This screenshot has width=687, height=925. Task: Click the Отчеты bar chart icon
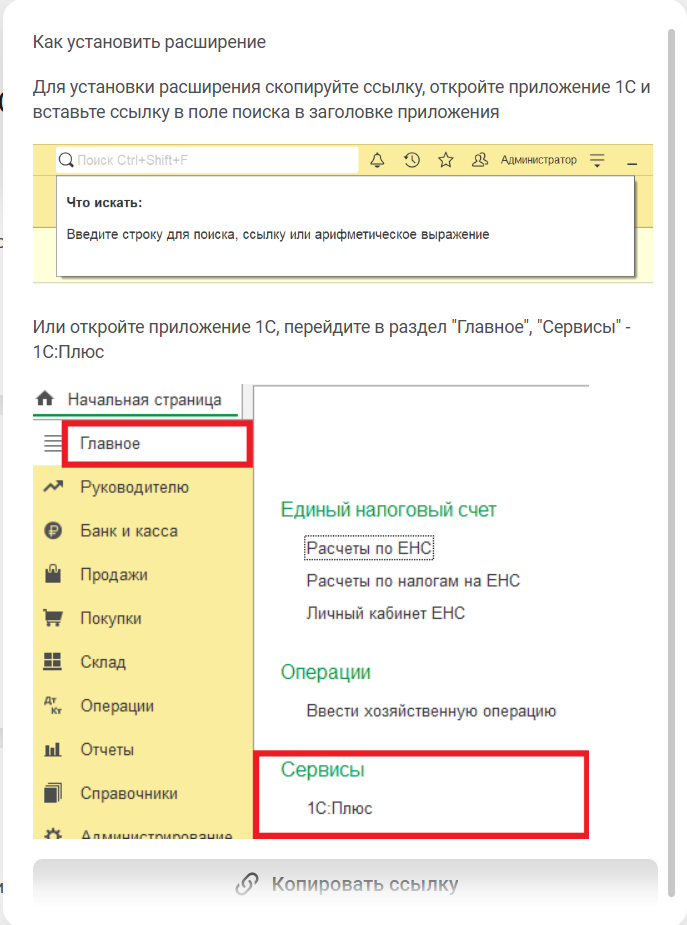point(53,750)
